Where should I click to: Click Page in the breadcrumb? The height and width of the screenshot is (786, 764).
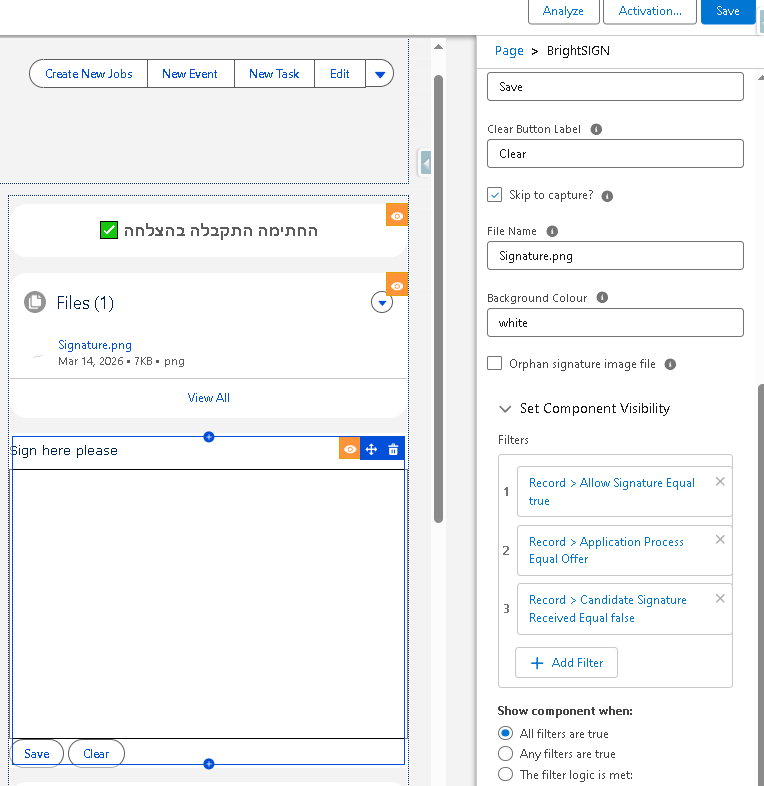pos(509,51)
